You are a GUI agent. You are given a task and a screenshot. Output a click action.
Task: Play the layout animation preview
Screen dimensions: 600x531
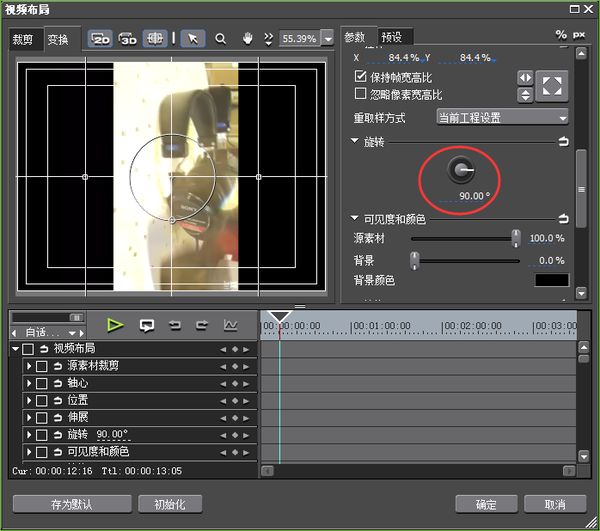coord(115,326)
